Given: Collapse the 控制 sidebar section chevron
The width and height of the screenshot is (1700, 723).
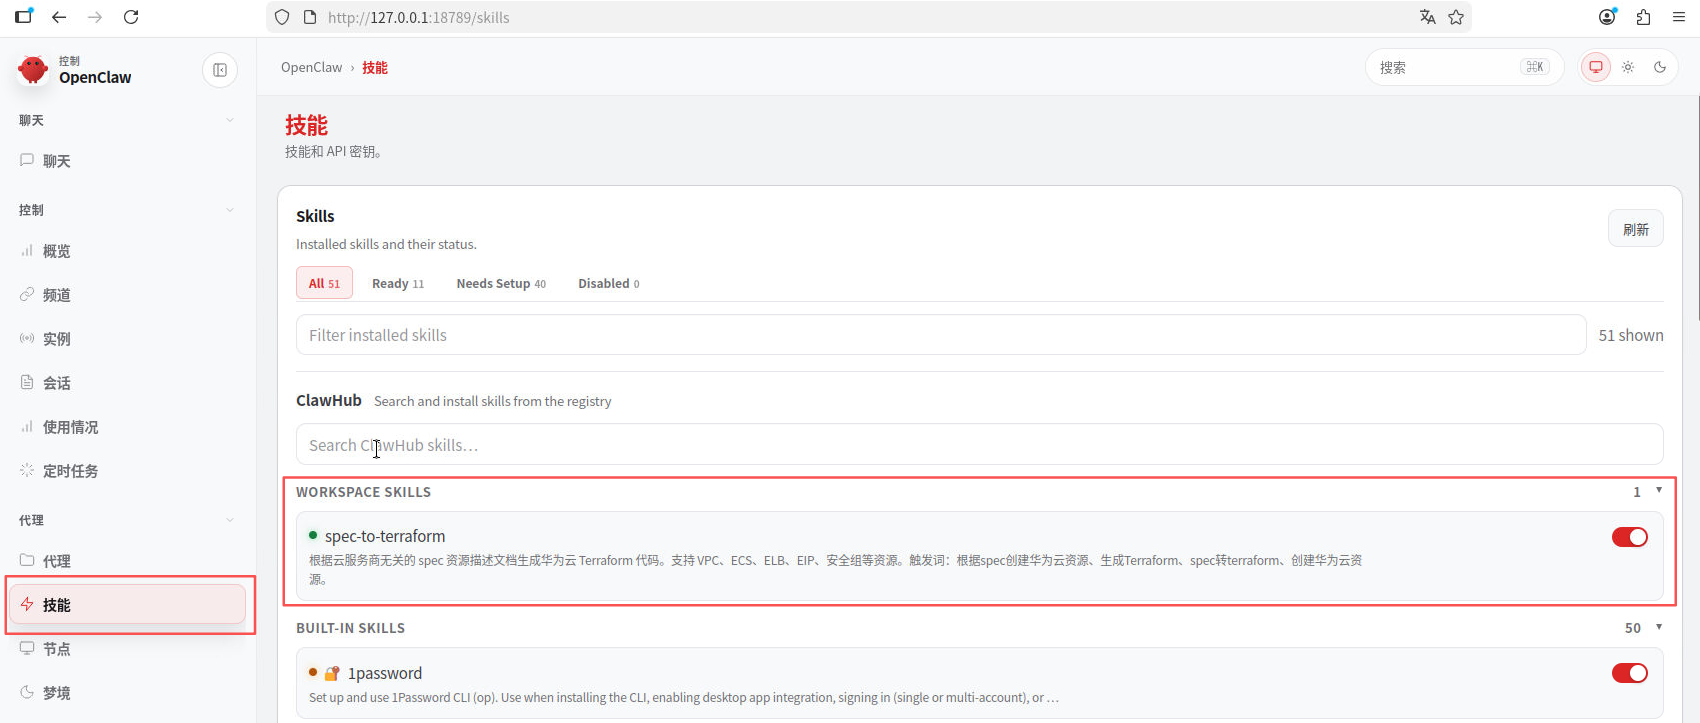Looking at the screenshot, I should click(x=230, y=210).
